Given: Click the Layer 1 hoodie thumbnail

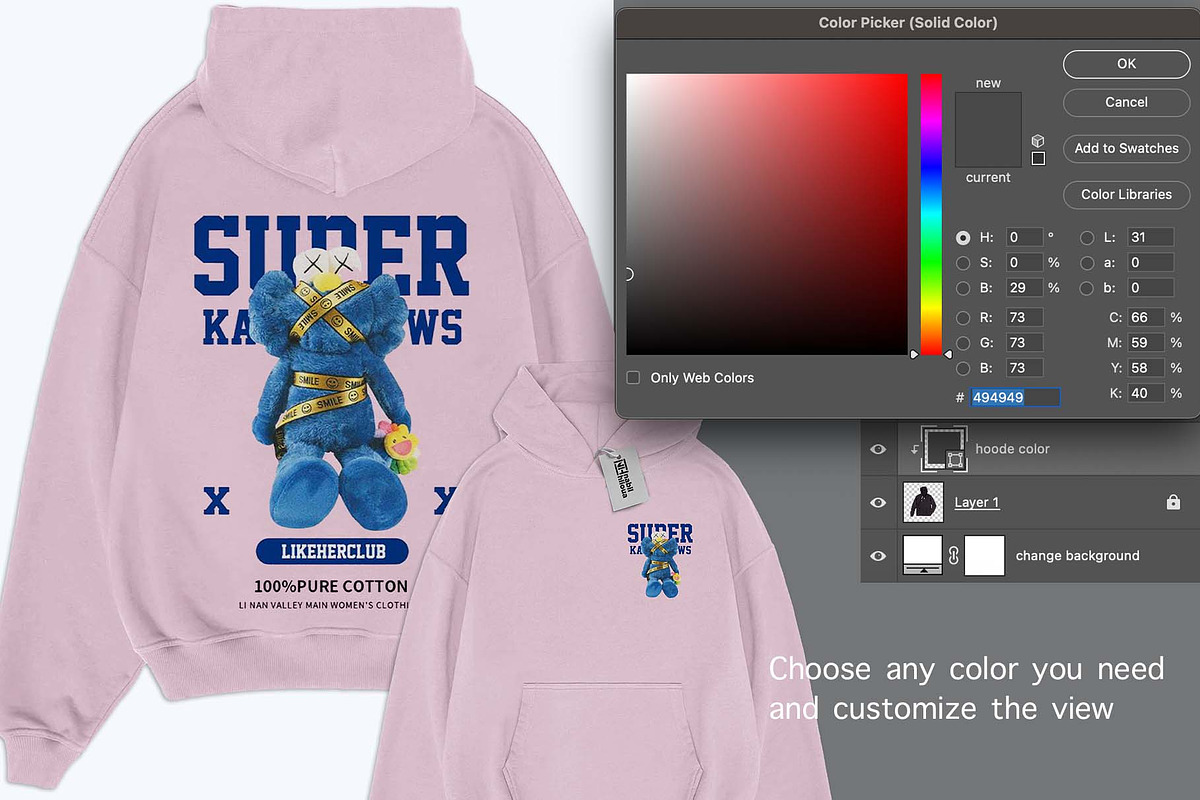Looking at the screenshot, I should 923,502.
